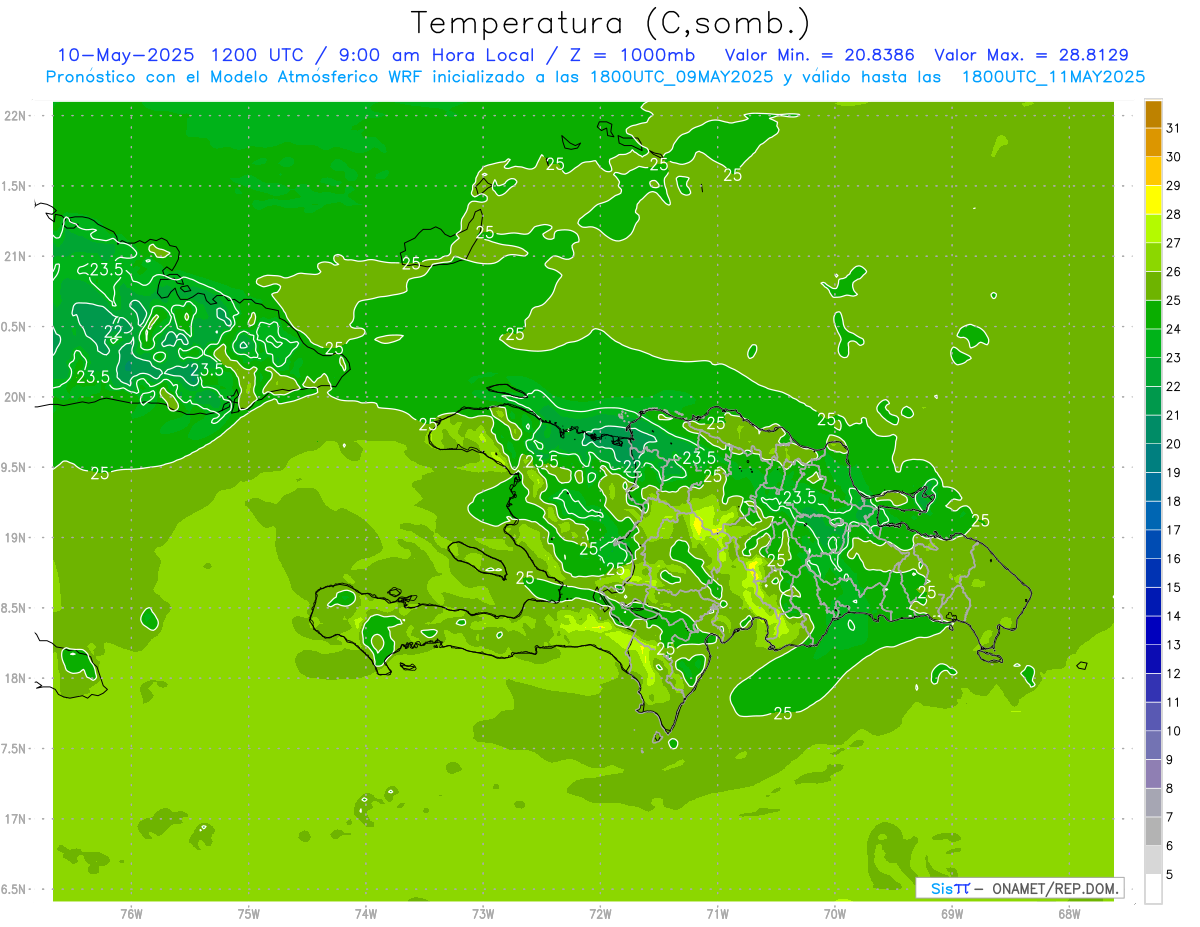Click the 17N latitude label
The width and height of the screenshot is (1200, 927).
[x=17, y=819]
